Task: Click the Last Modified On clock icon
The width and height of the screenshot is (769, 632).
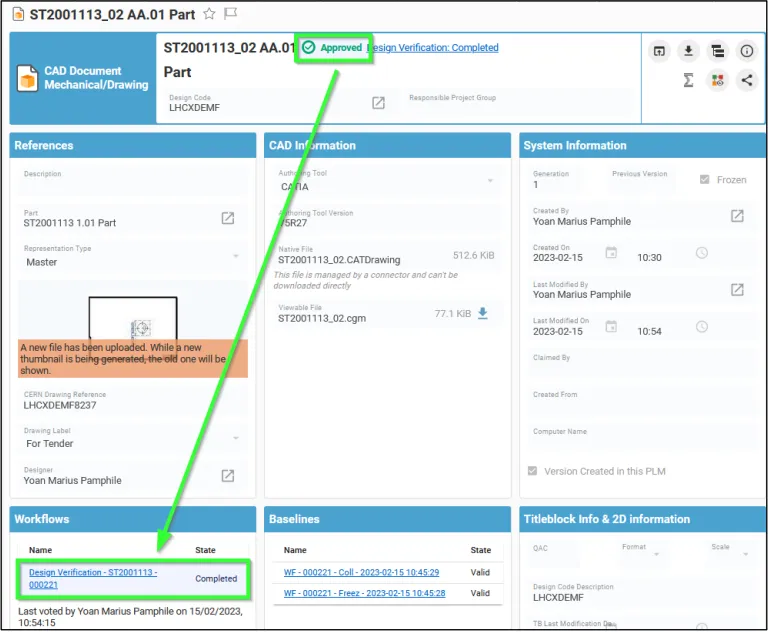Action: click(702, 327)
